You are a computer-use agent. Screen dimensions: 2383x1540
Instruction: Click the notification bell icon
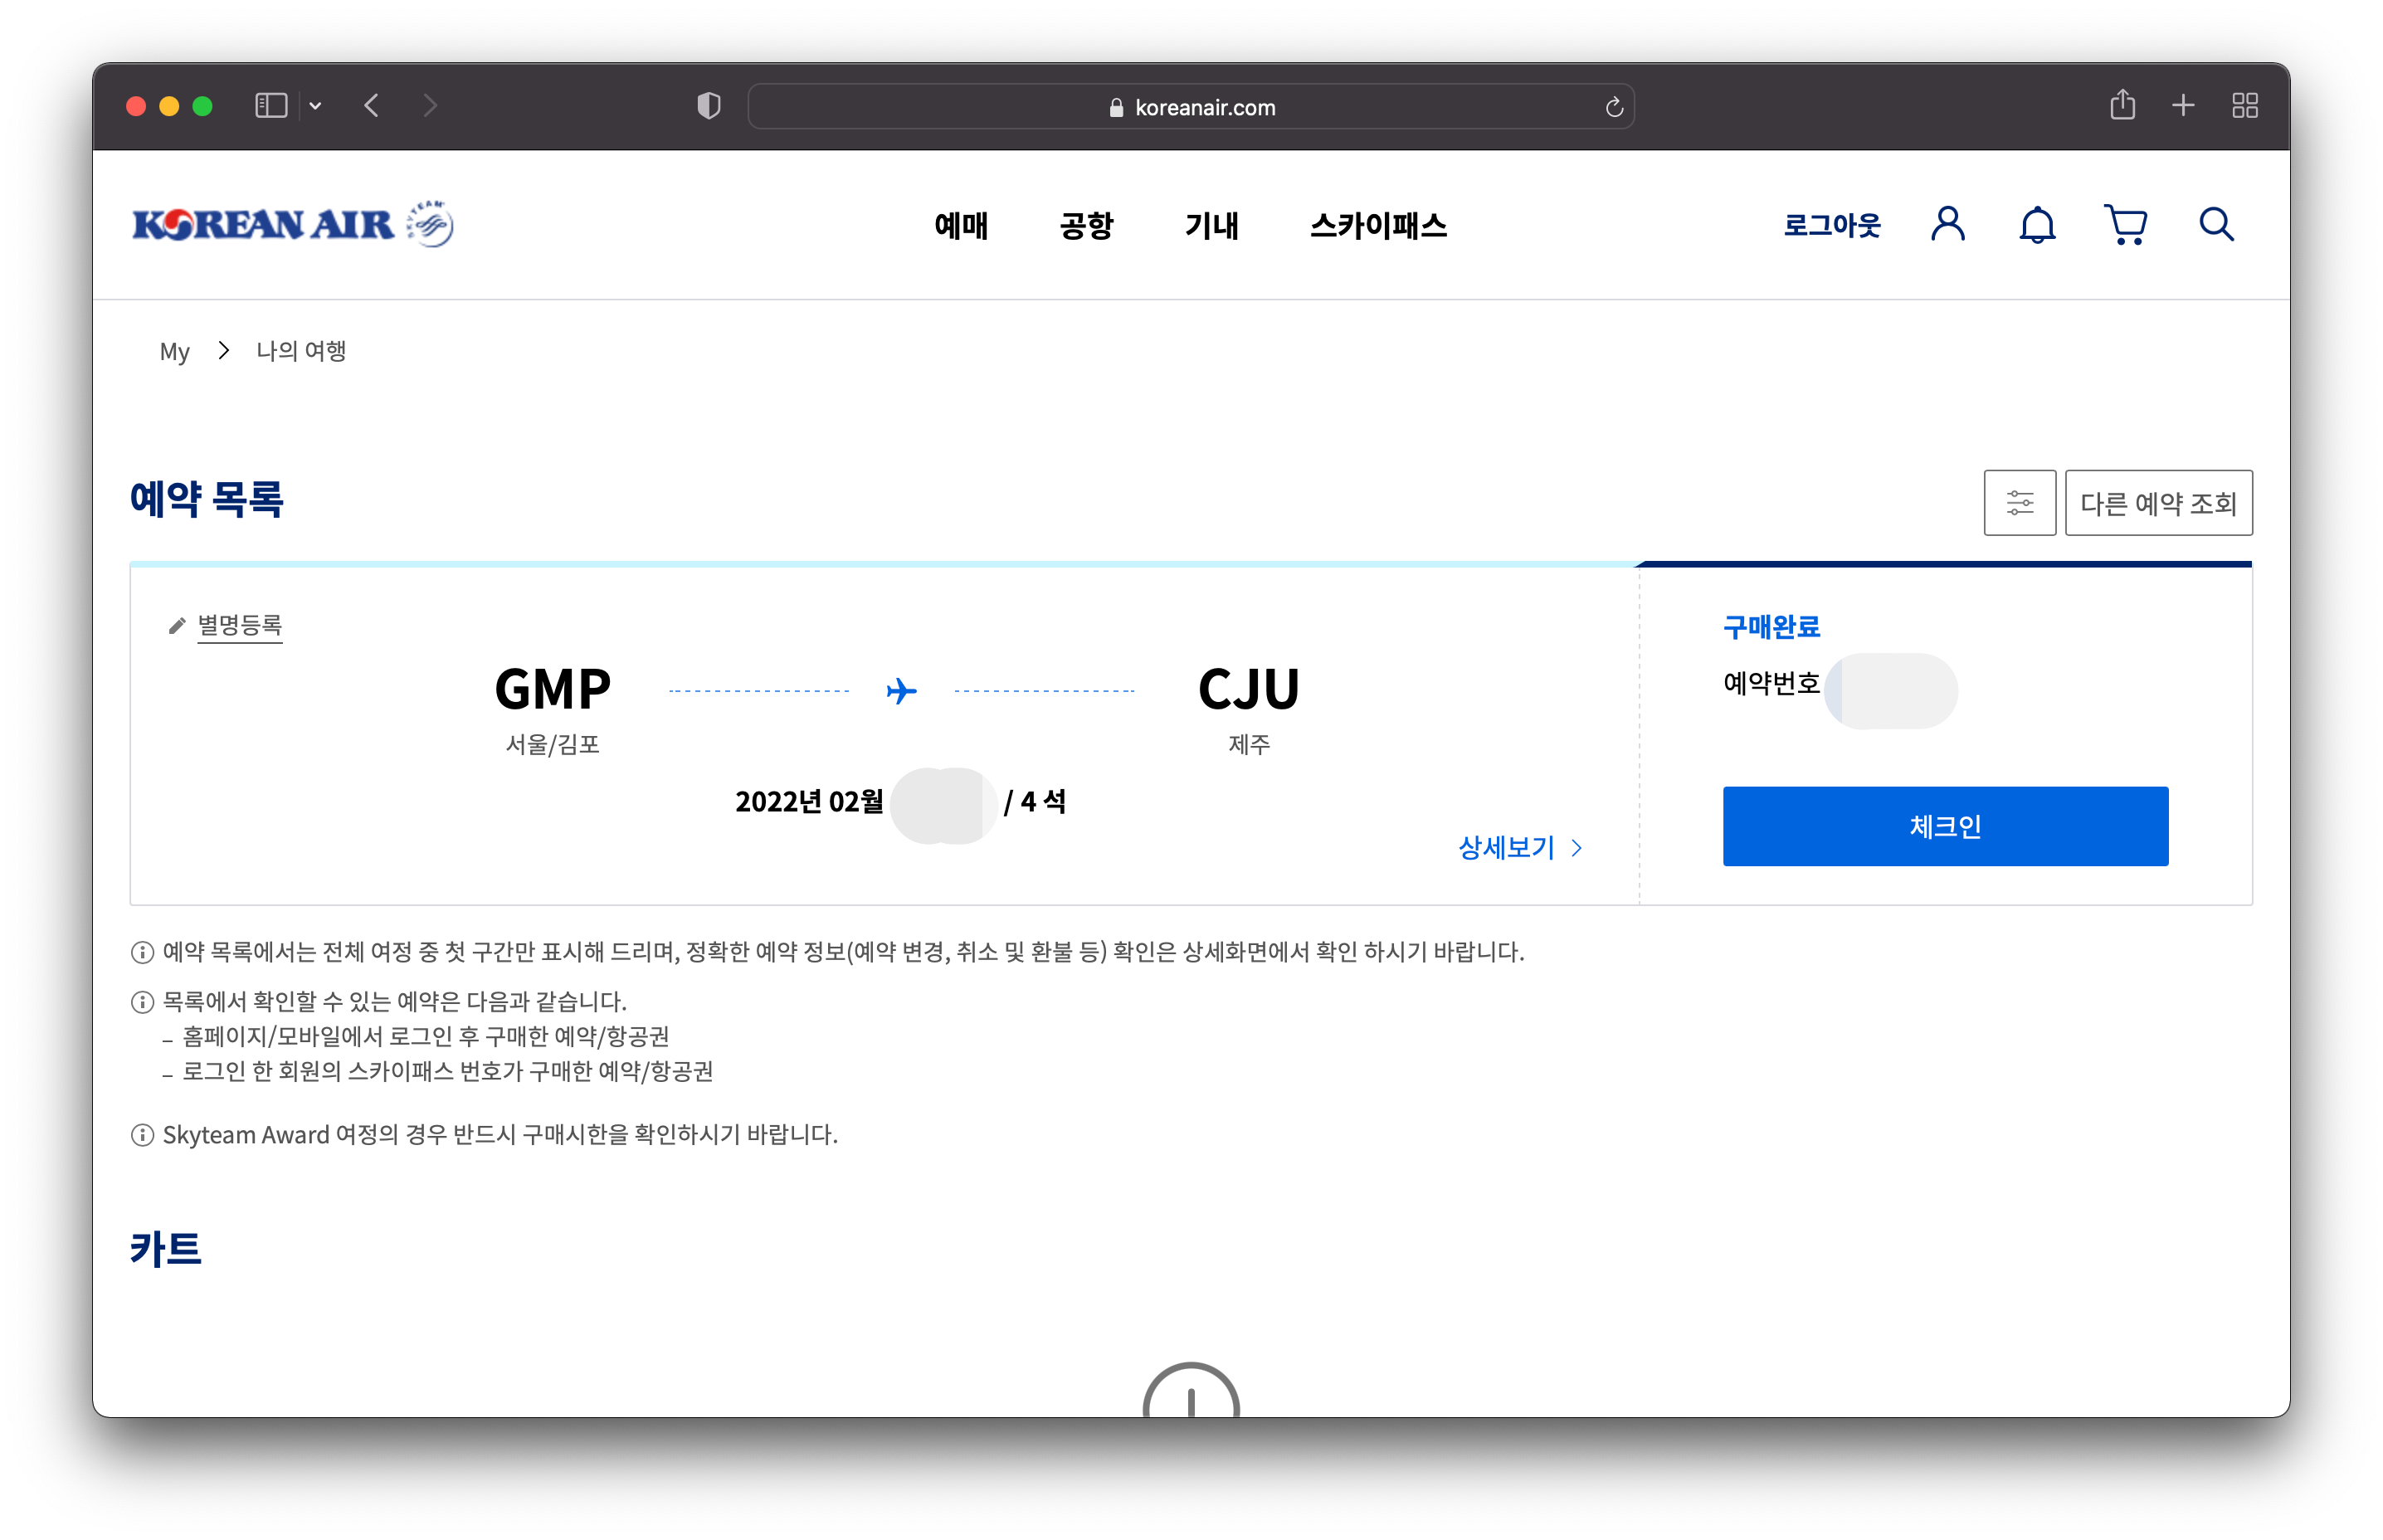[2037, 225]
